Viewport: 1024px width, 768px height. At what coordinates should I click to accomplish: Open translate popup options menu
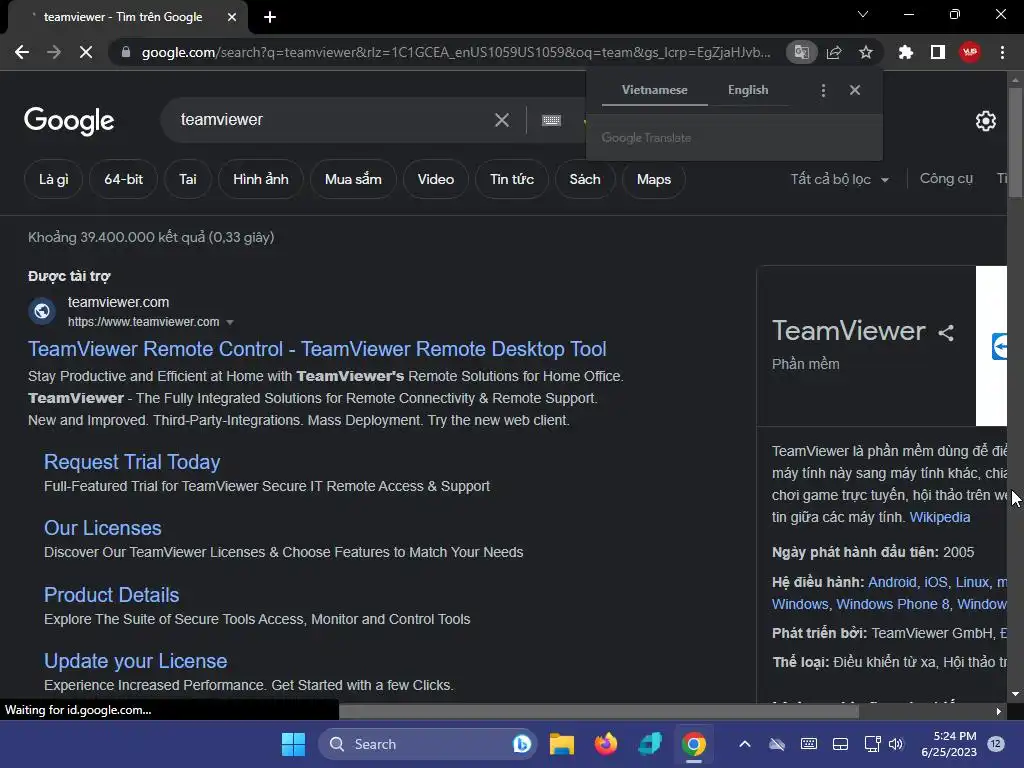[x=823, y=90]
